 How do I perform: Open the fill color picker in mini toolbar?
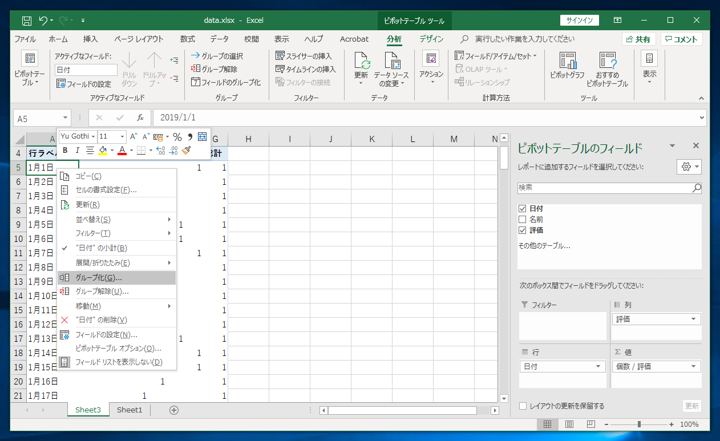click(x=112, y=150)
